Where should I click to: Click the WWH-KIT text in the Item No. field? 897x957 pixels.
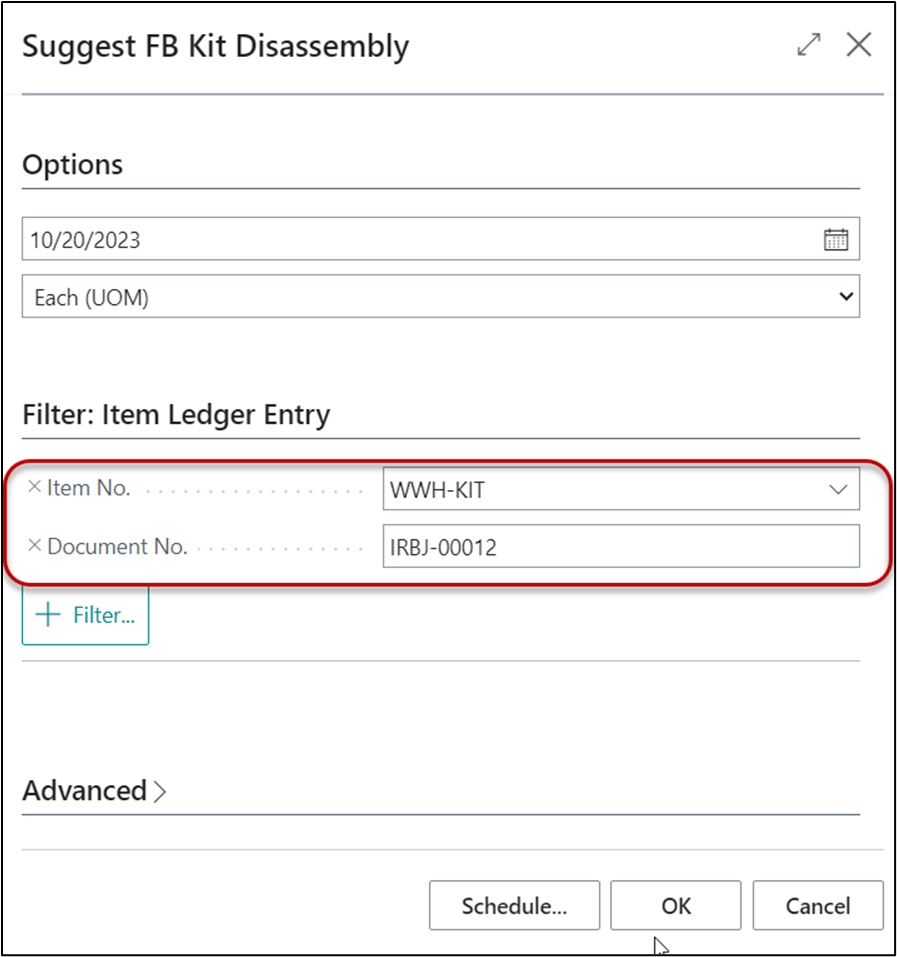coord(438,490)
